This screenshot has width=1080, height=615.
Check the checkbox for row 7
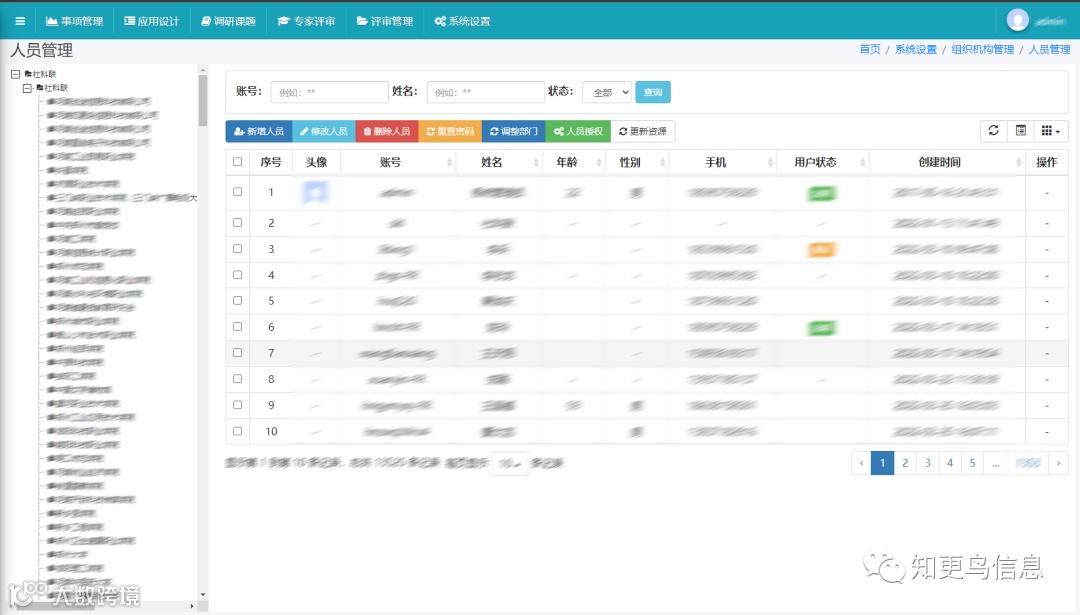point(238,353)
